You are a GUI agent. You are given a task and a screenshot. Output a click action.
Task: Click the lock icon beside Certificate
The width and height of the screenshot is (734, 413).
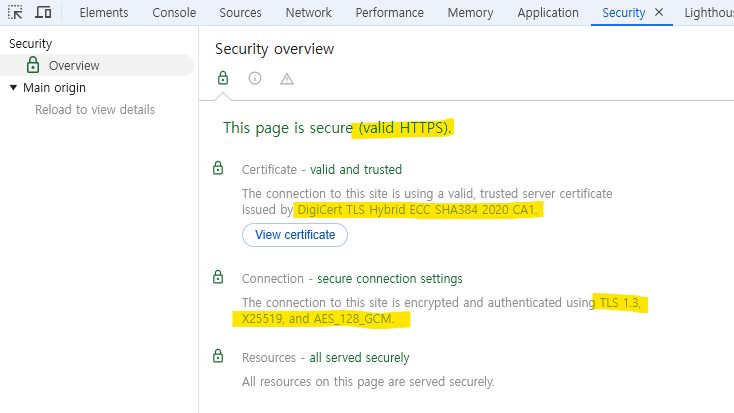219,169
